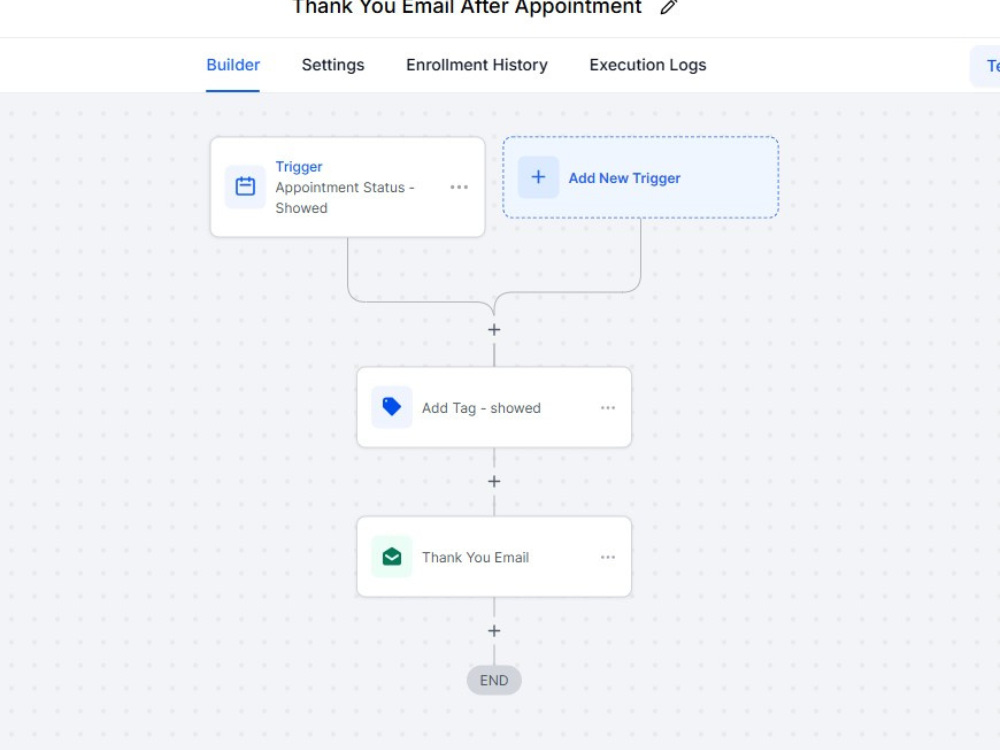Click the 'Trigger' link label
This screenshot has width=1000, height=750.
(298, 166)
